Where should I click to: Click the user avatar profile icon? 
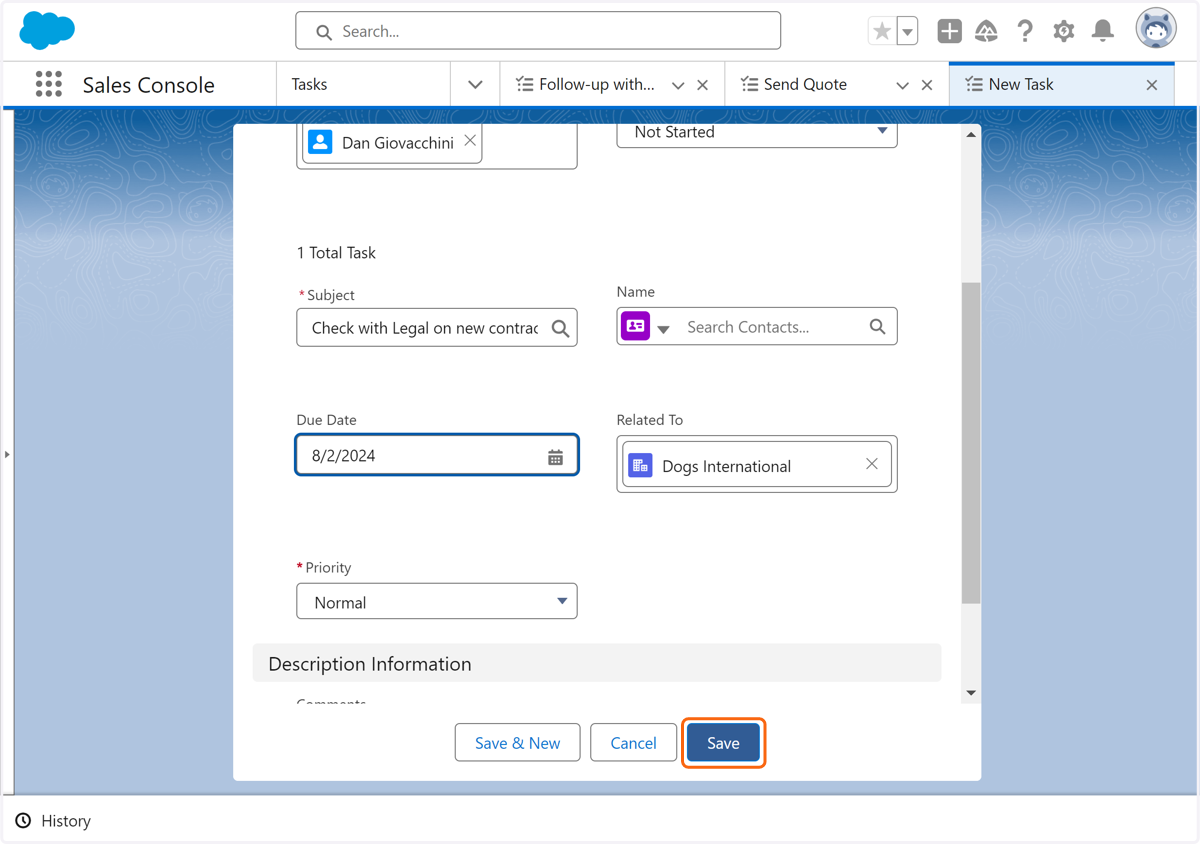[1156, 29]
